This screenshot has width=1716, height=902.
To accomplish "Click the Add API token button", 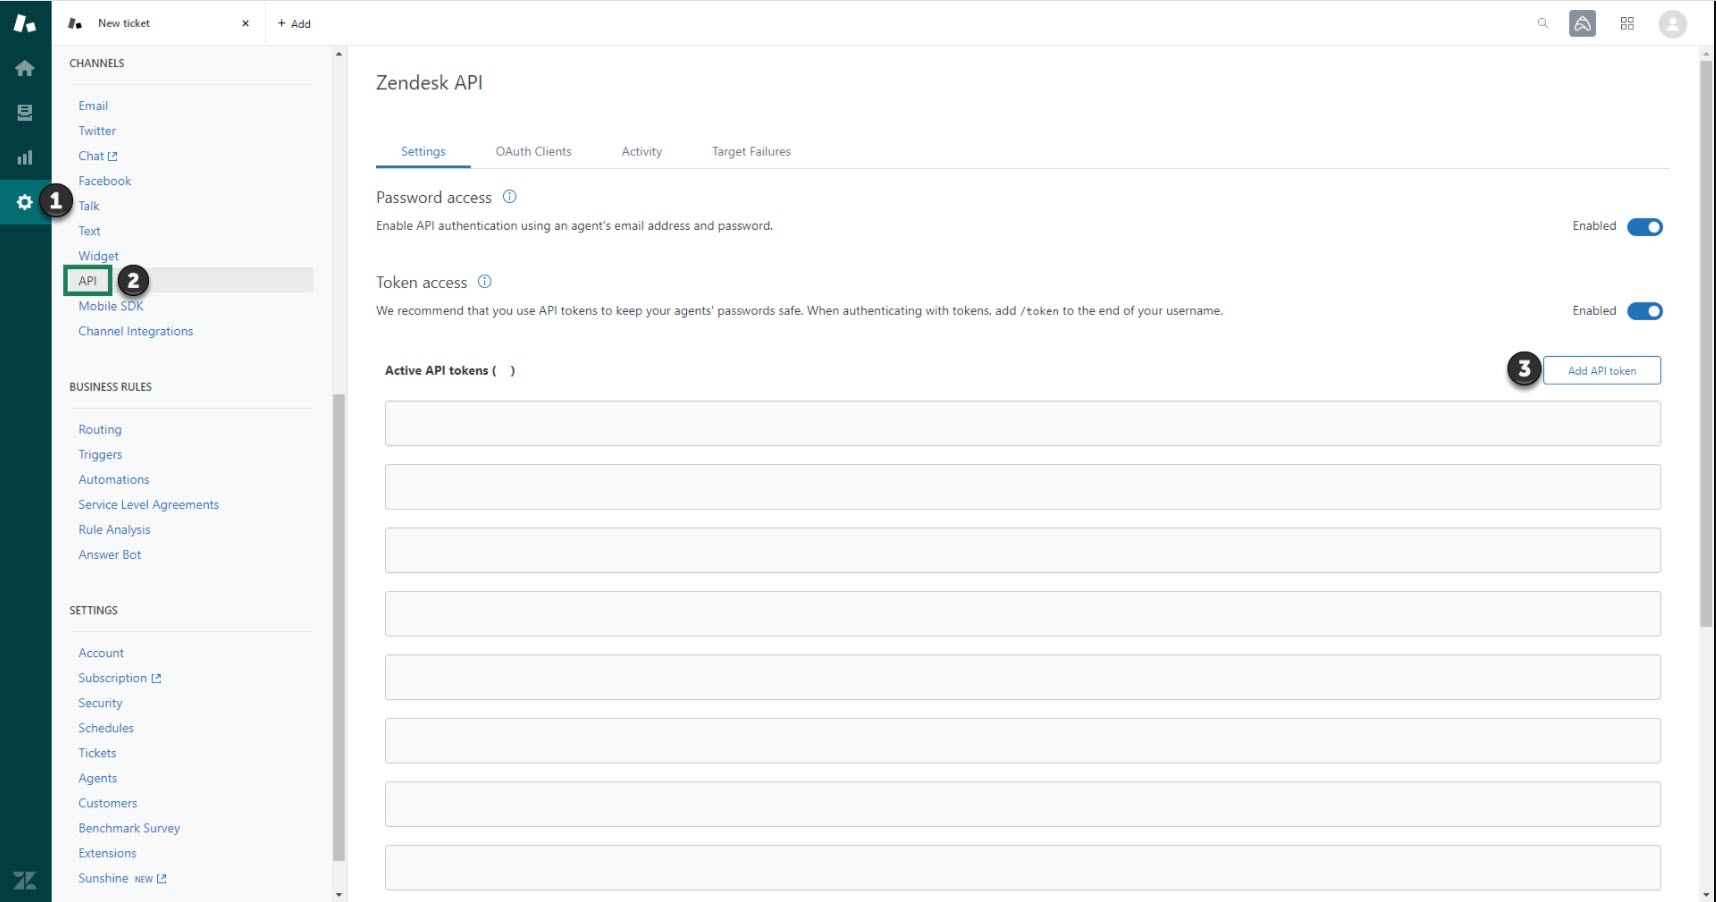I will click(x=1602, y=371).
